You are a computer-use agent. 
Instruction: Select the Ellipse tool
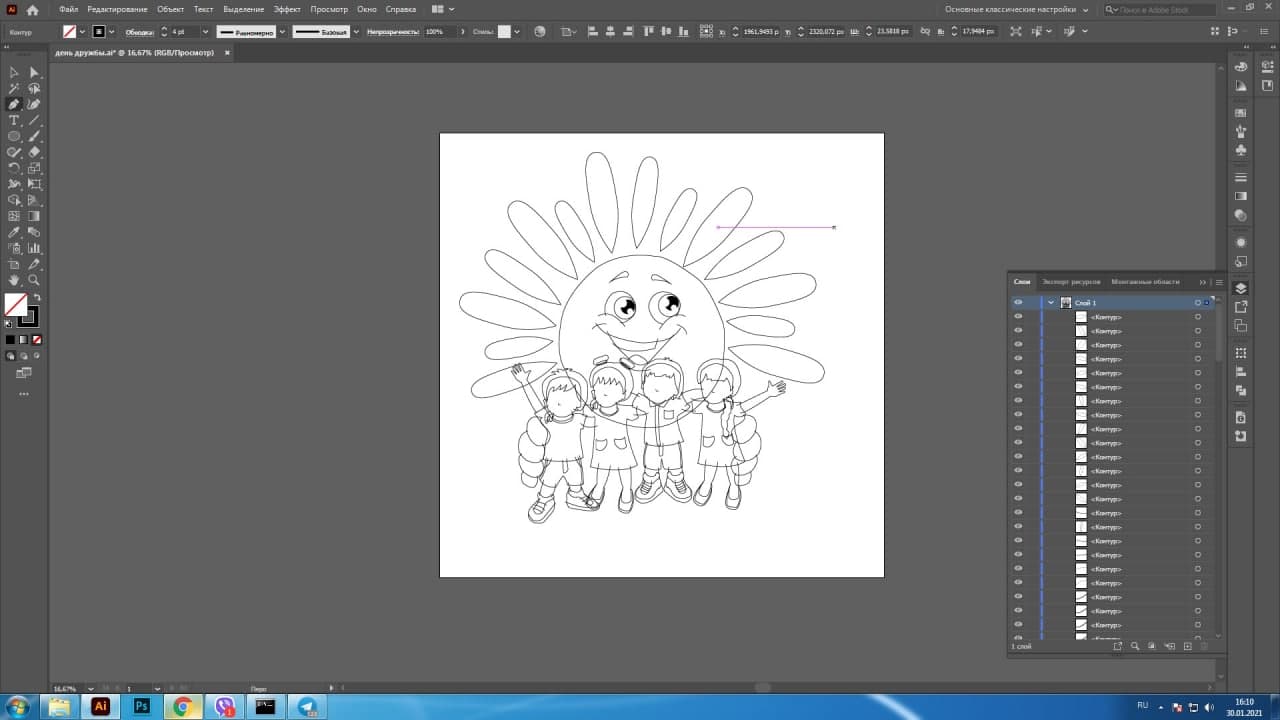point(14,136)
